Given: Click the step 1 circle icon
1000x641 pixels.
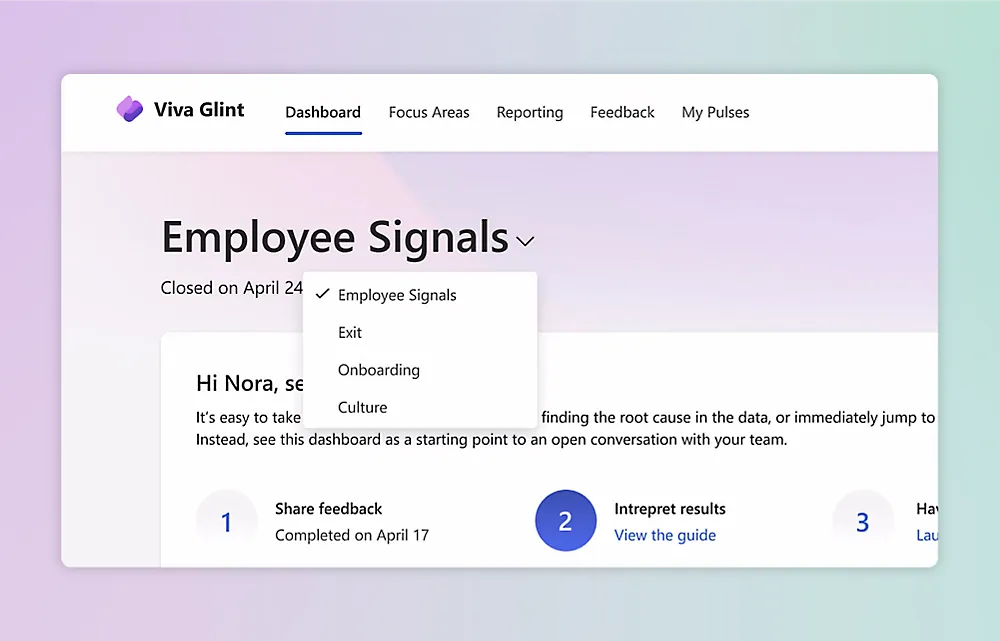Looking at the screenshot, I should (227, 521).
